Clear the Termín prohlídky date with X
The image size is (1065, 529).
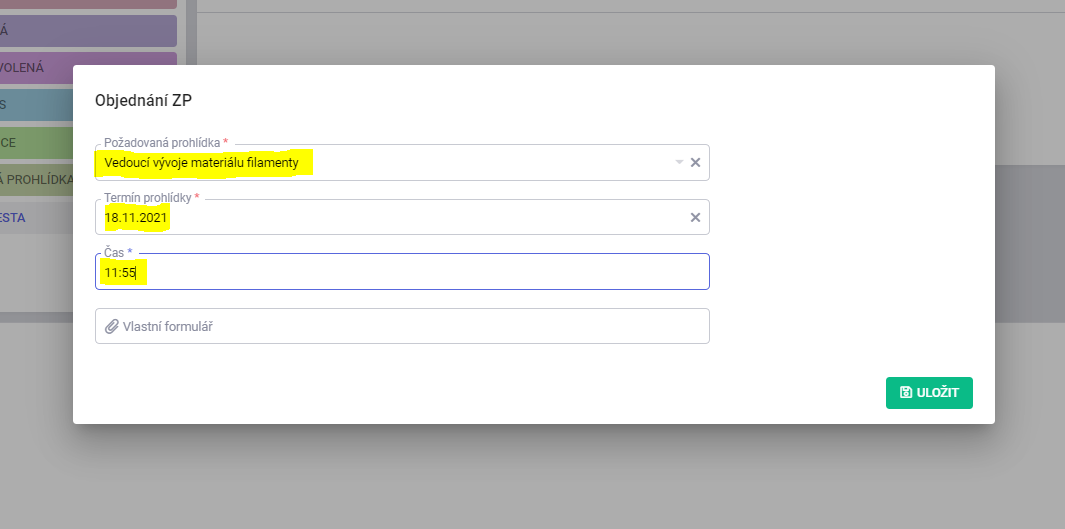click(696, 217)
